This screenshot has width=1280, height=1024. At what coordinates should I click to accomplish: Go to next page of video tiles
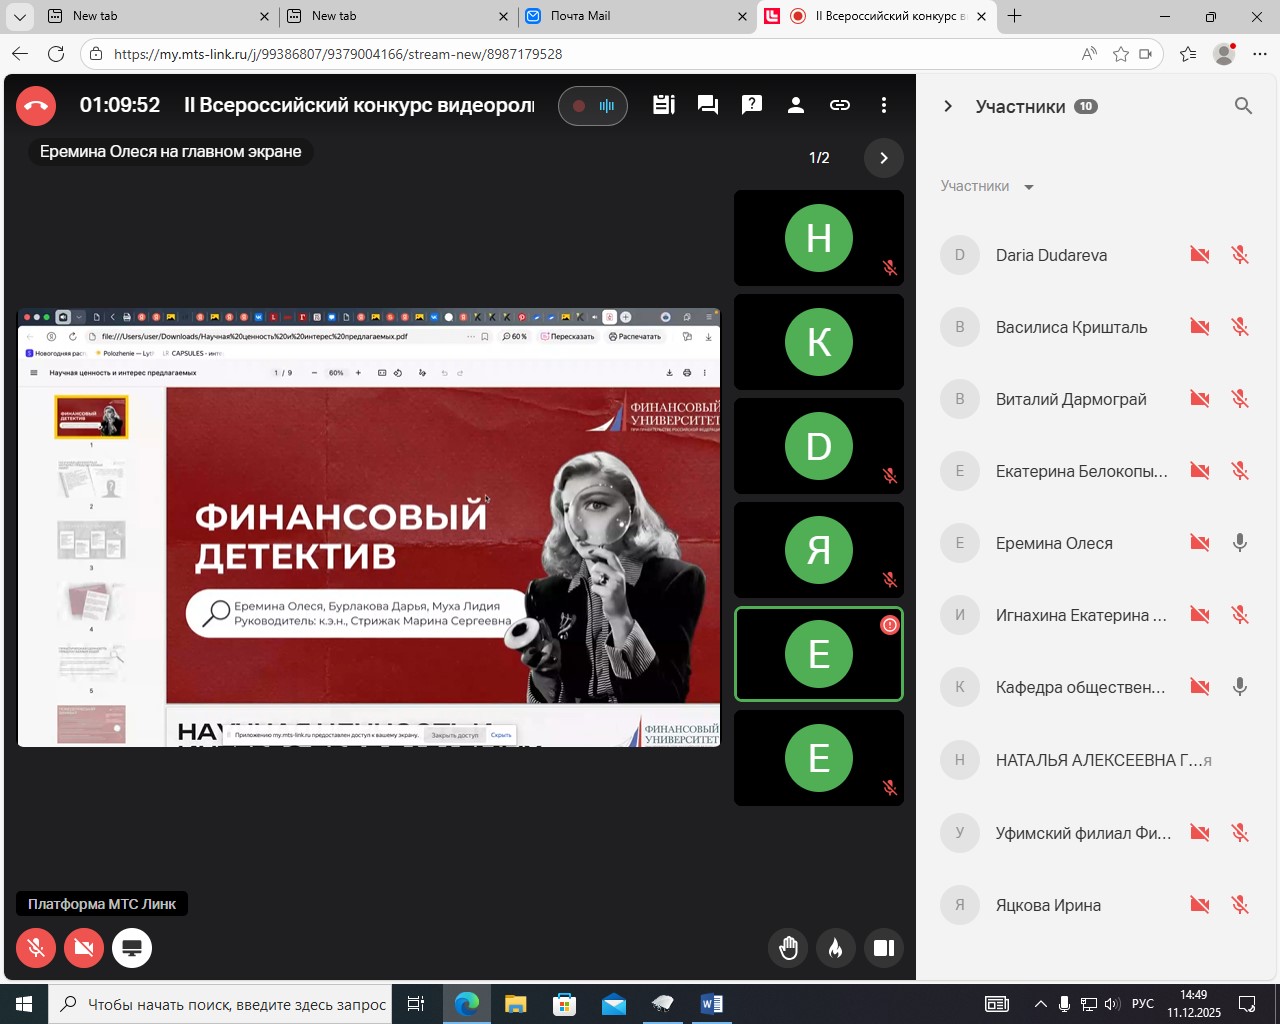point(883,158)
